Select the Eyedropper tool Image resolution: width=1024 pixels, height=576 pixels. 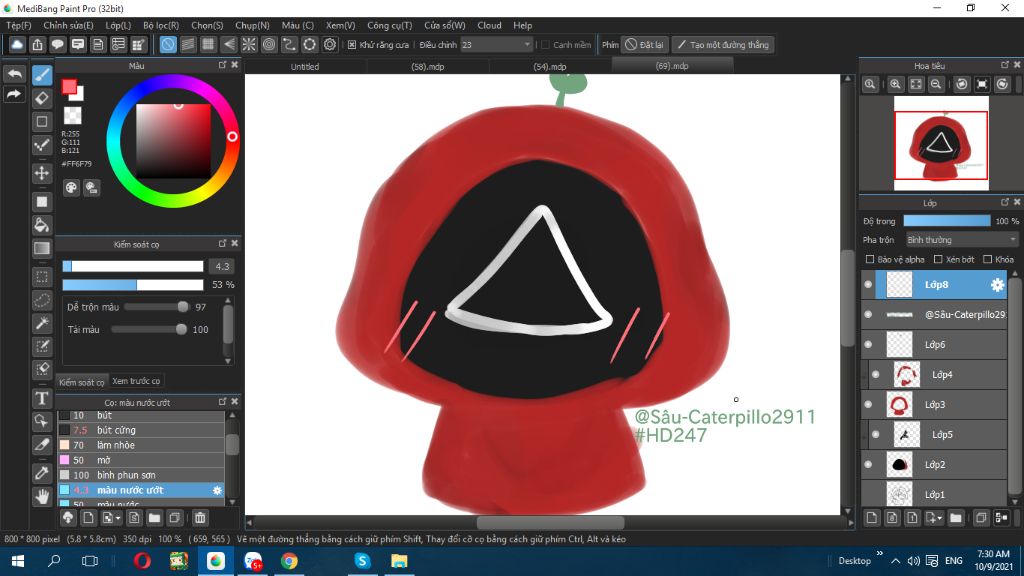(42, 473)
